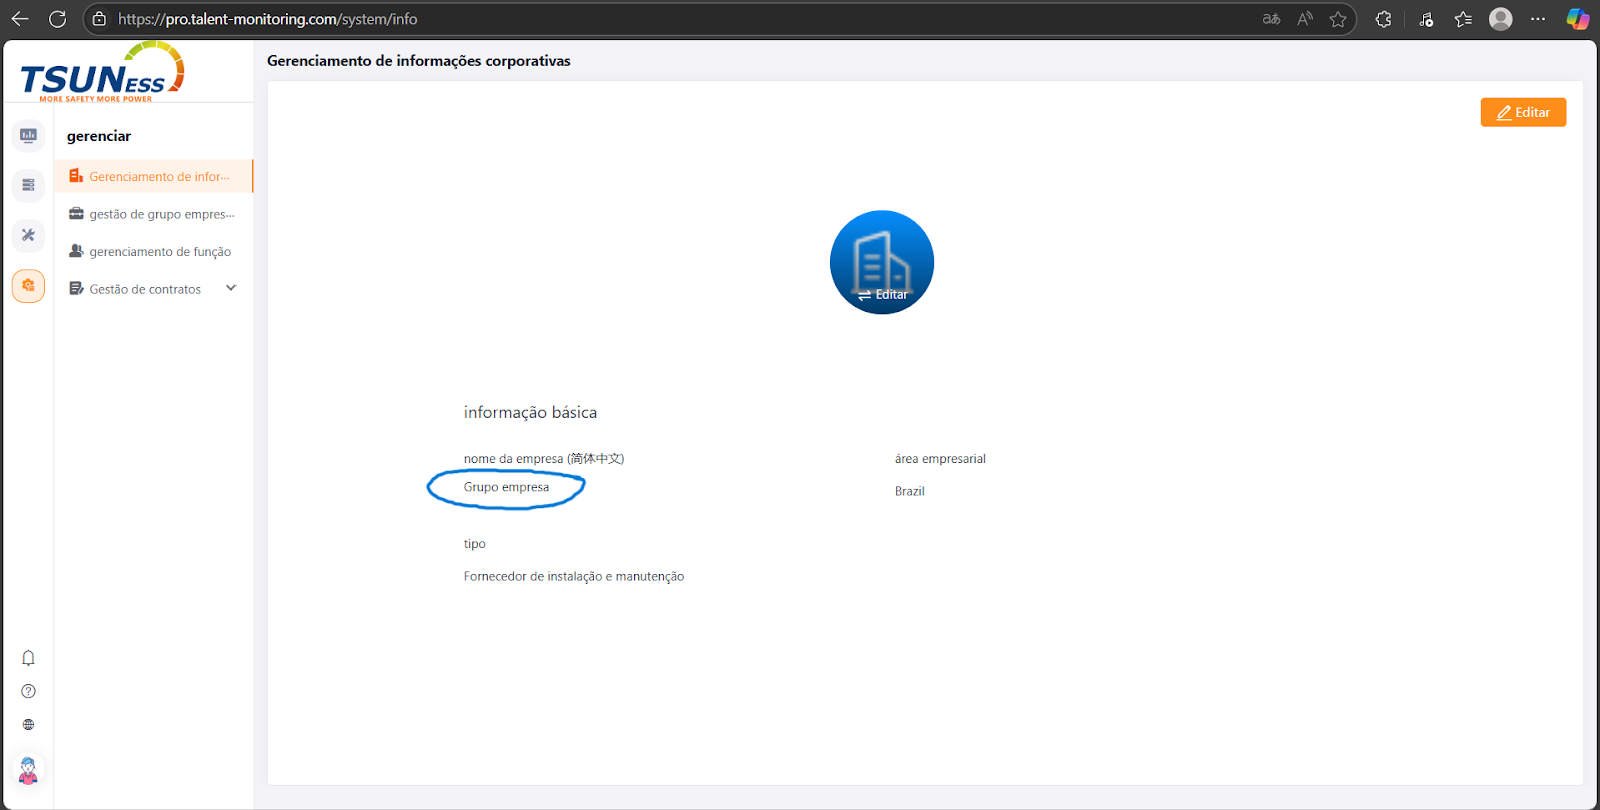Screen dimensions: 1600x810
Task: Open the notification bell icon
Action: pos(28,658)
